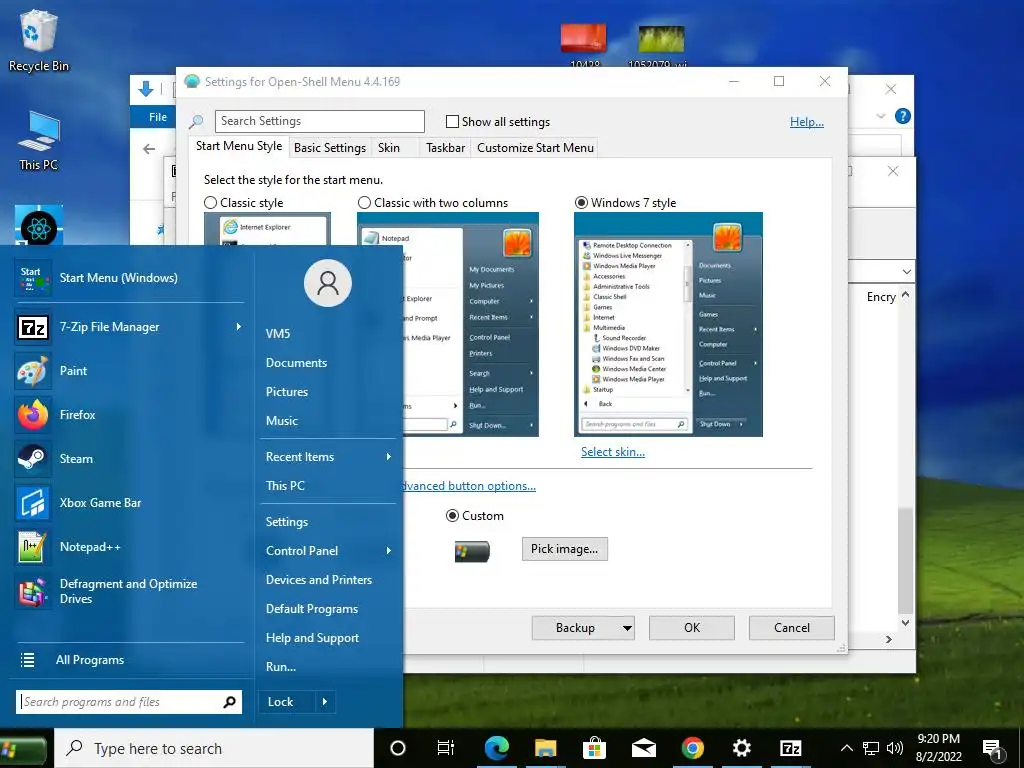Viewport: 1024px width, 768px height.
Task: Click the Open-Shell start button
Action: (24, 749)
